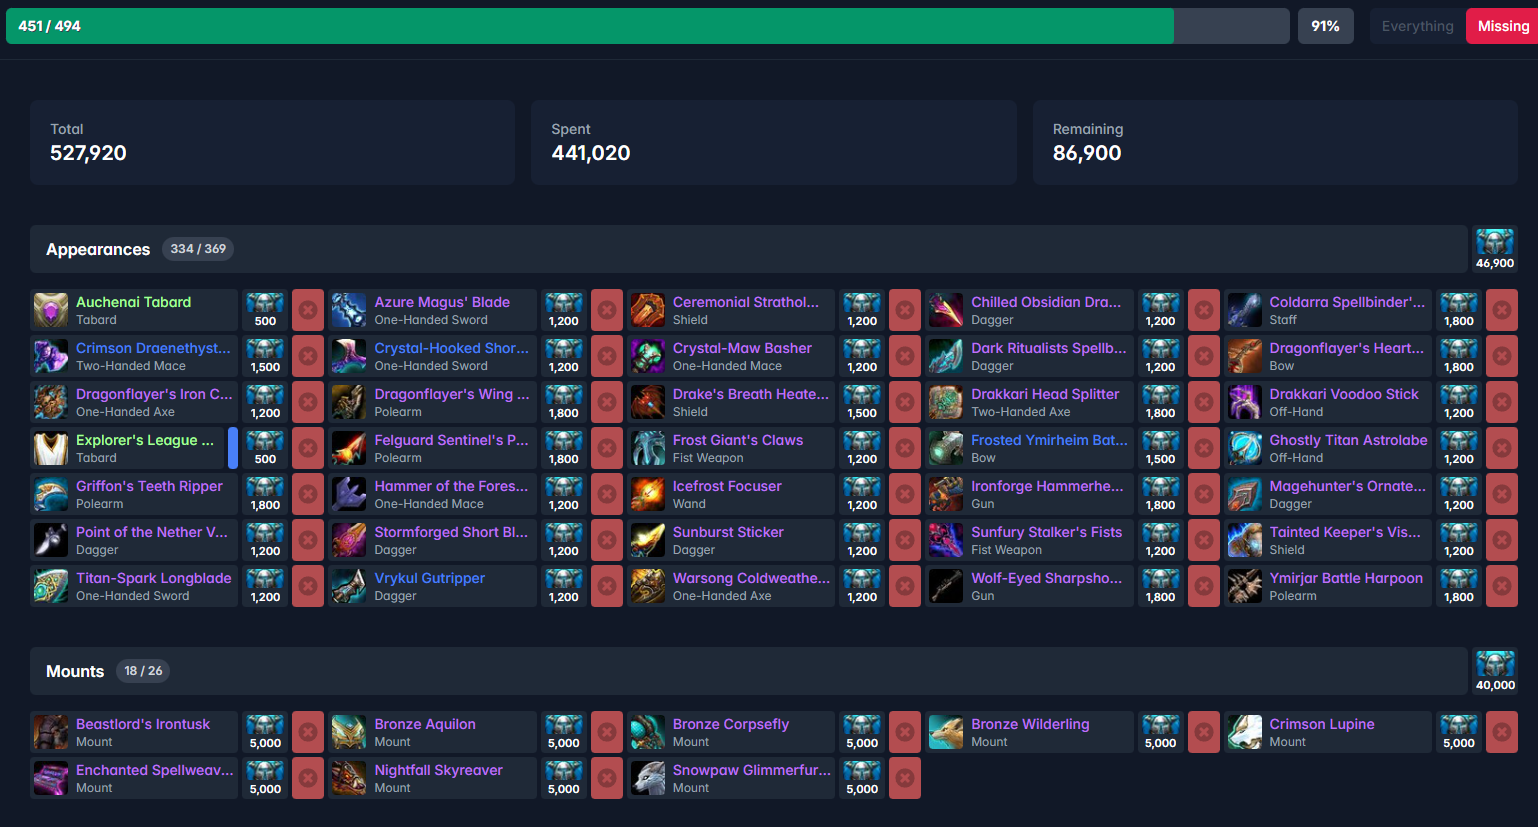Switch filter to Everything

[1417, 26]
